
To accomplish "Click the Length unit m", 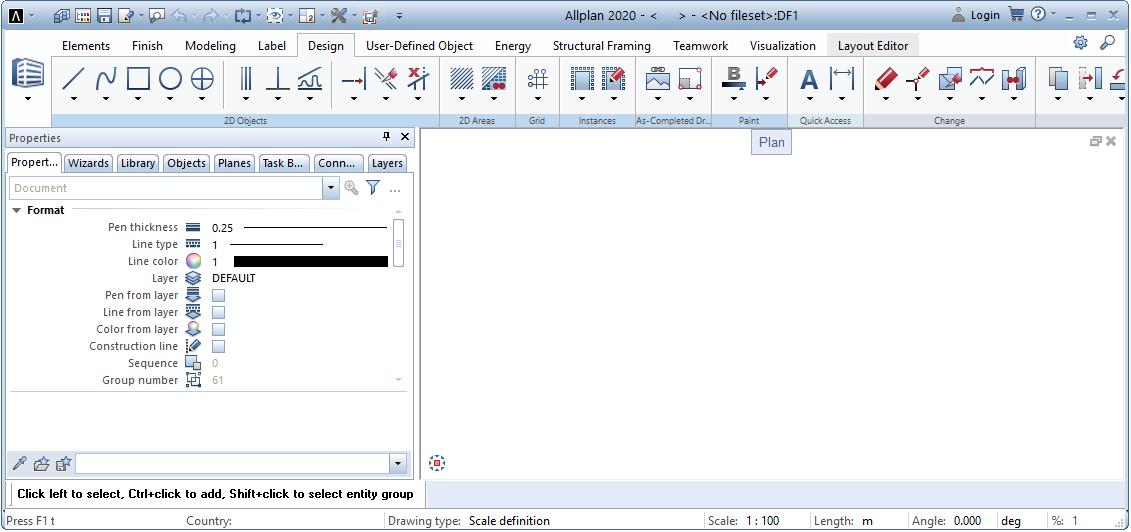I will (868, 520).
